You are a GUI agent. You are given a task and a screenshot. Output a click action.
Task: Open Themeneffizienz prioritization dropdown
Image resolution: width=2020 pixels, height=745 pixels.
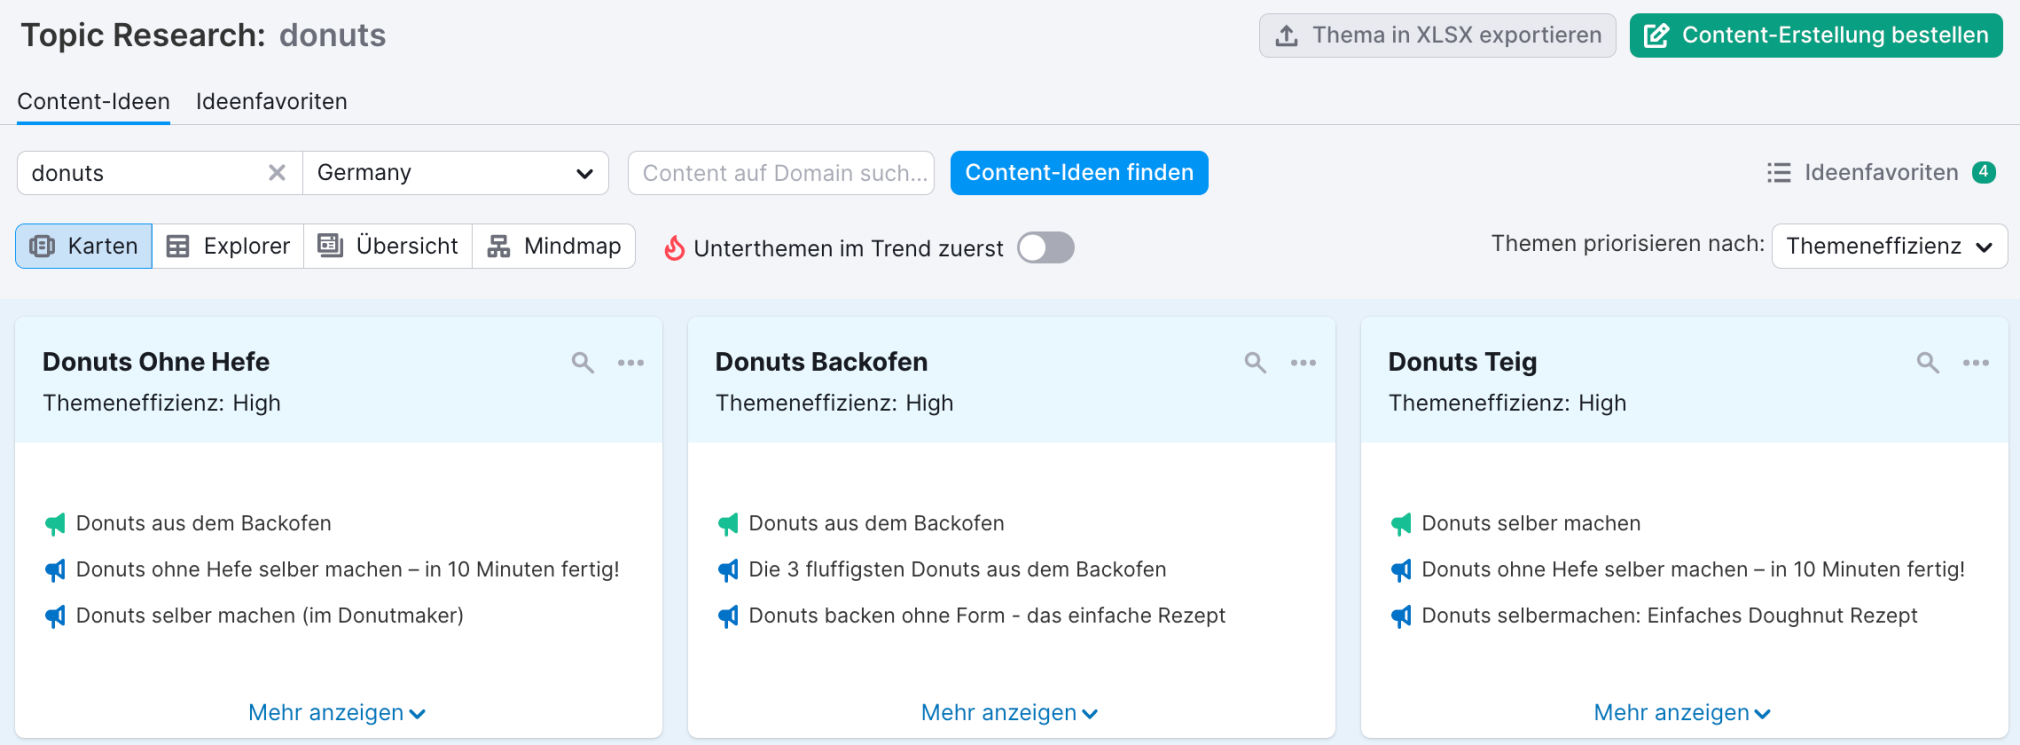1889,246
